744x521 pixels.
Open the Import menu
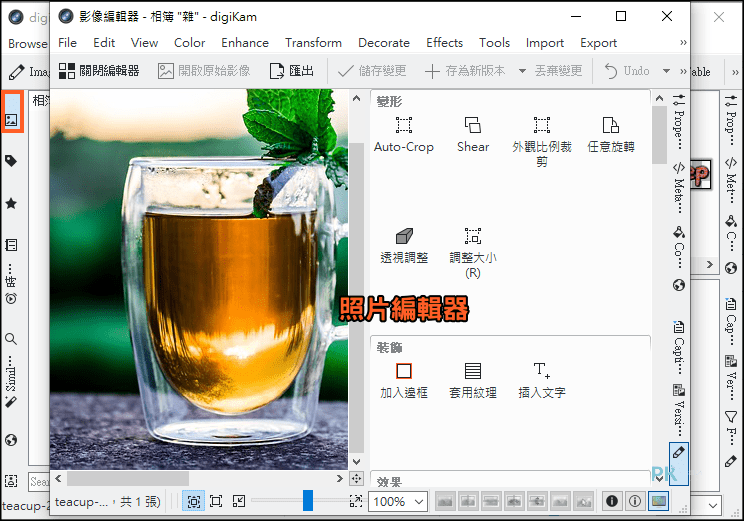pyautogui.click(x=545, y=43)
